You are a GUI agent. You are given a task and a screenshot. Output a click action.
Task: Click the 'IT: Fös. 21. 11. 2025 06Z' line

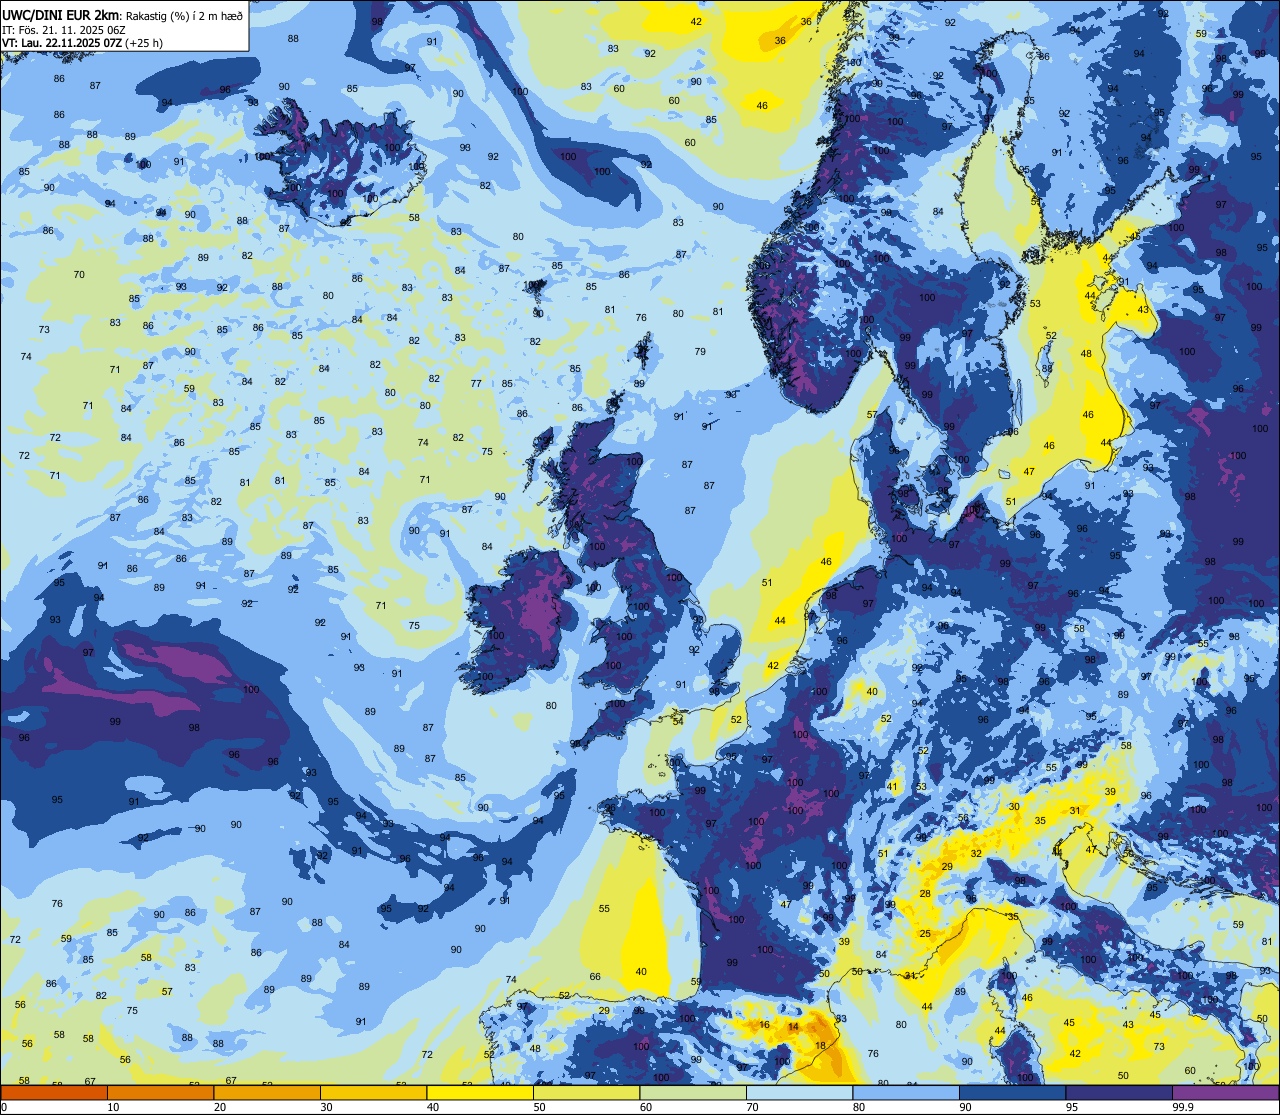(x=63, y=30)
